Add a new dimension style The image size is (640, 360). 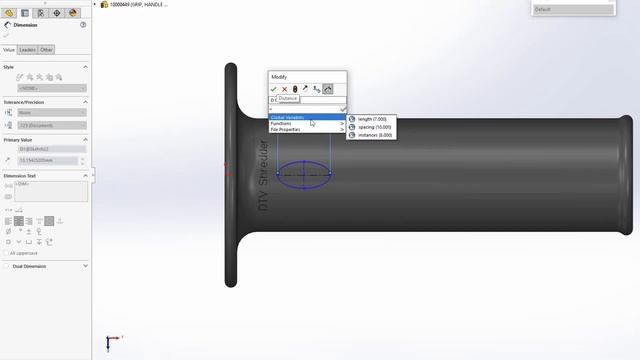30,77
